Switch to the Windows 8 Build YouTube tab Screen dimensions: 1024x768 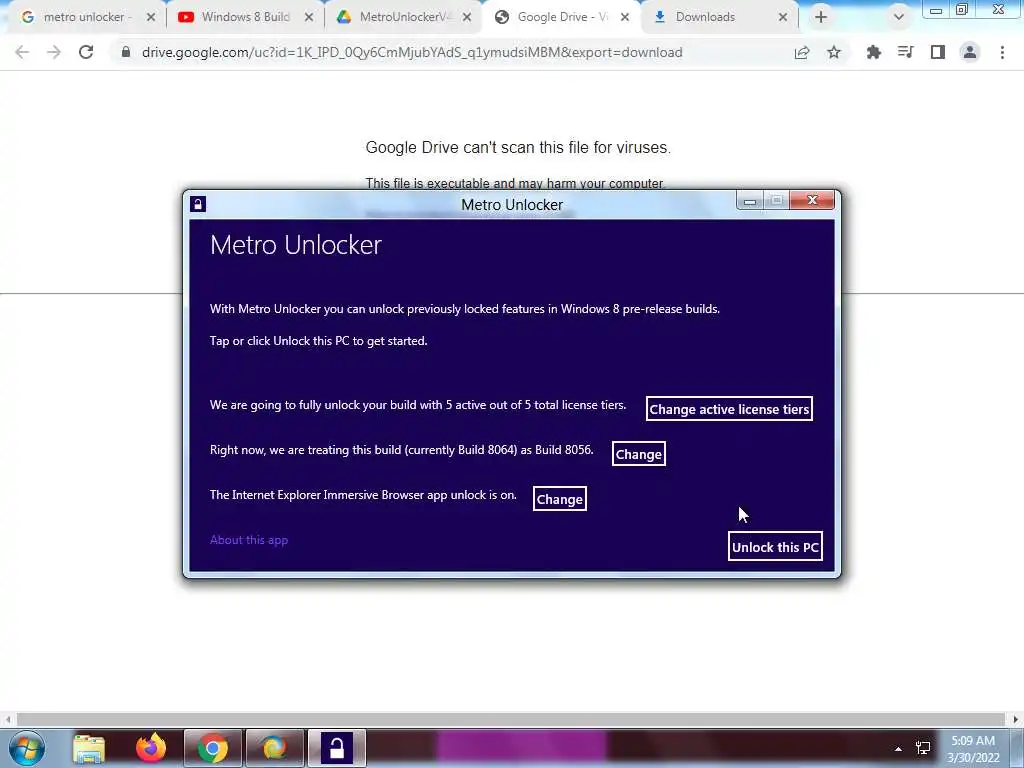tap(245, 17)
